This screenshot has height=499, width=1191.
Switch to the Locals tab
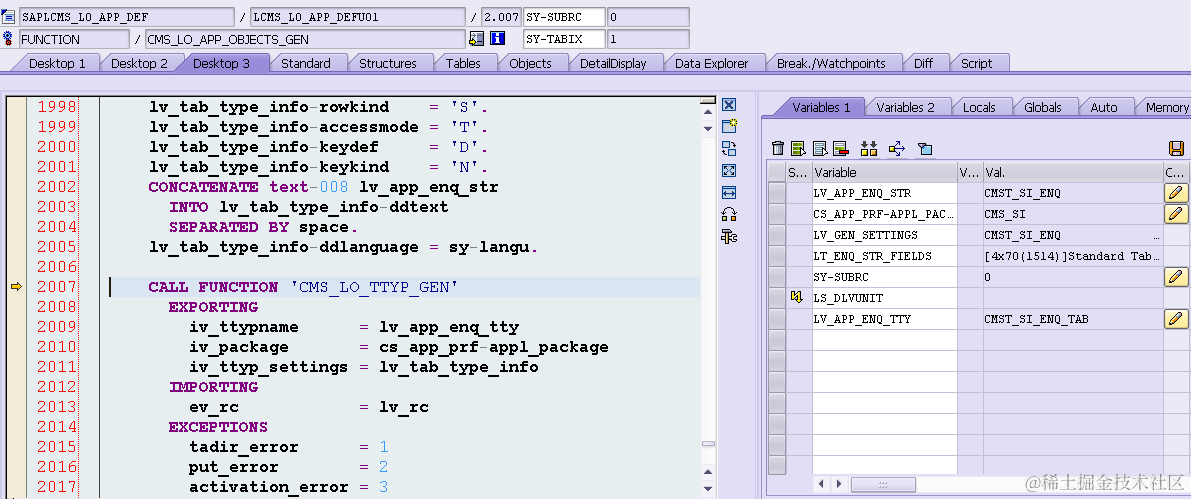pos(979,108)
